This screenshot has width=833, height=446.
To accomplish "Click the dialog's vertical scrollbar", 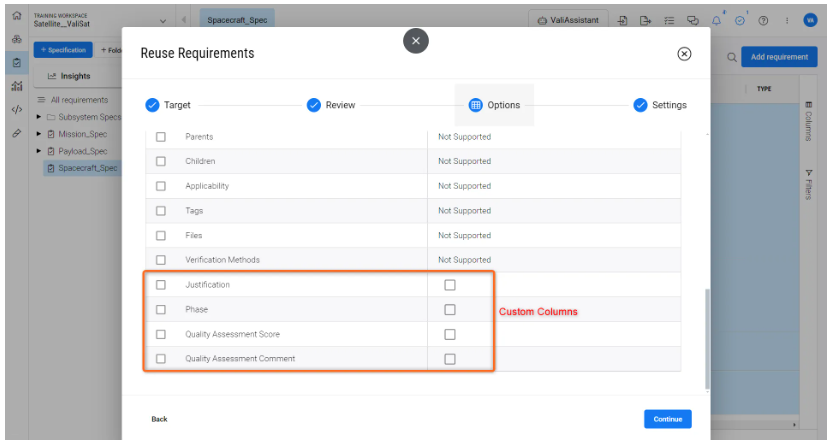I will point(707,340).
